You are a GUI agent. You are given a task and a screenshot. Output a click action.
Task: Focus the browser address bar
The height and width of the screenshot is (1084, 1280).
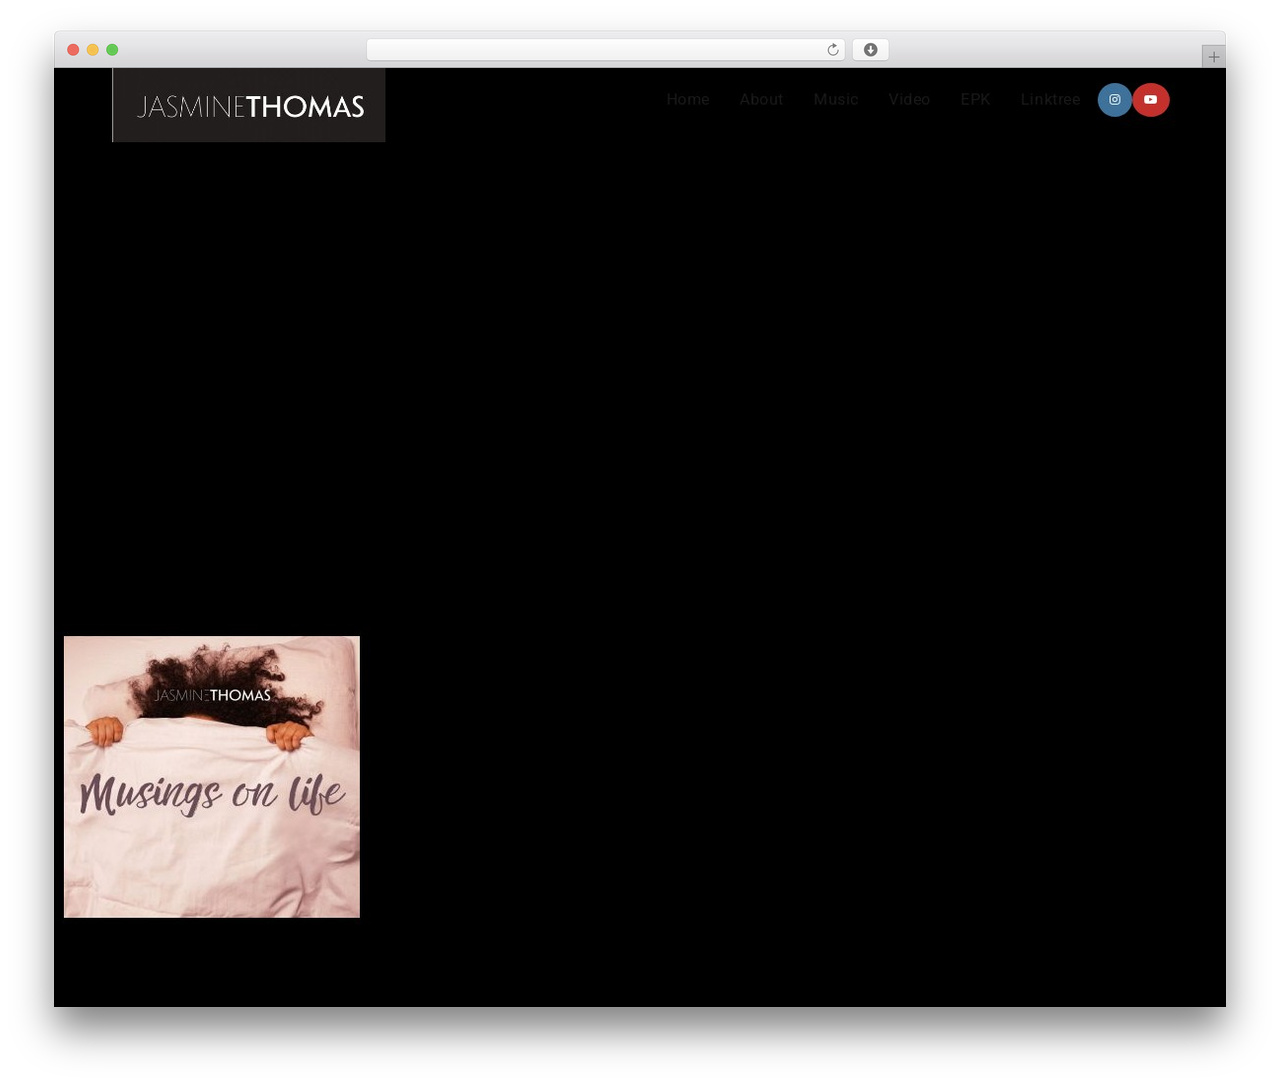(x=606, y=50)
